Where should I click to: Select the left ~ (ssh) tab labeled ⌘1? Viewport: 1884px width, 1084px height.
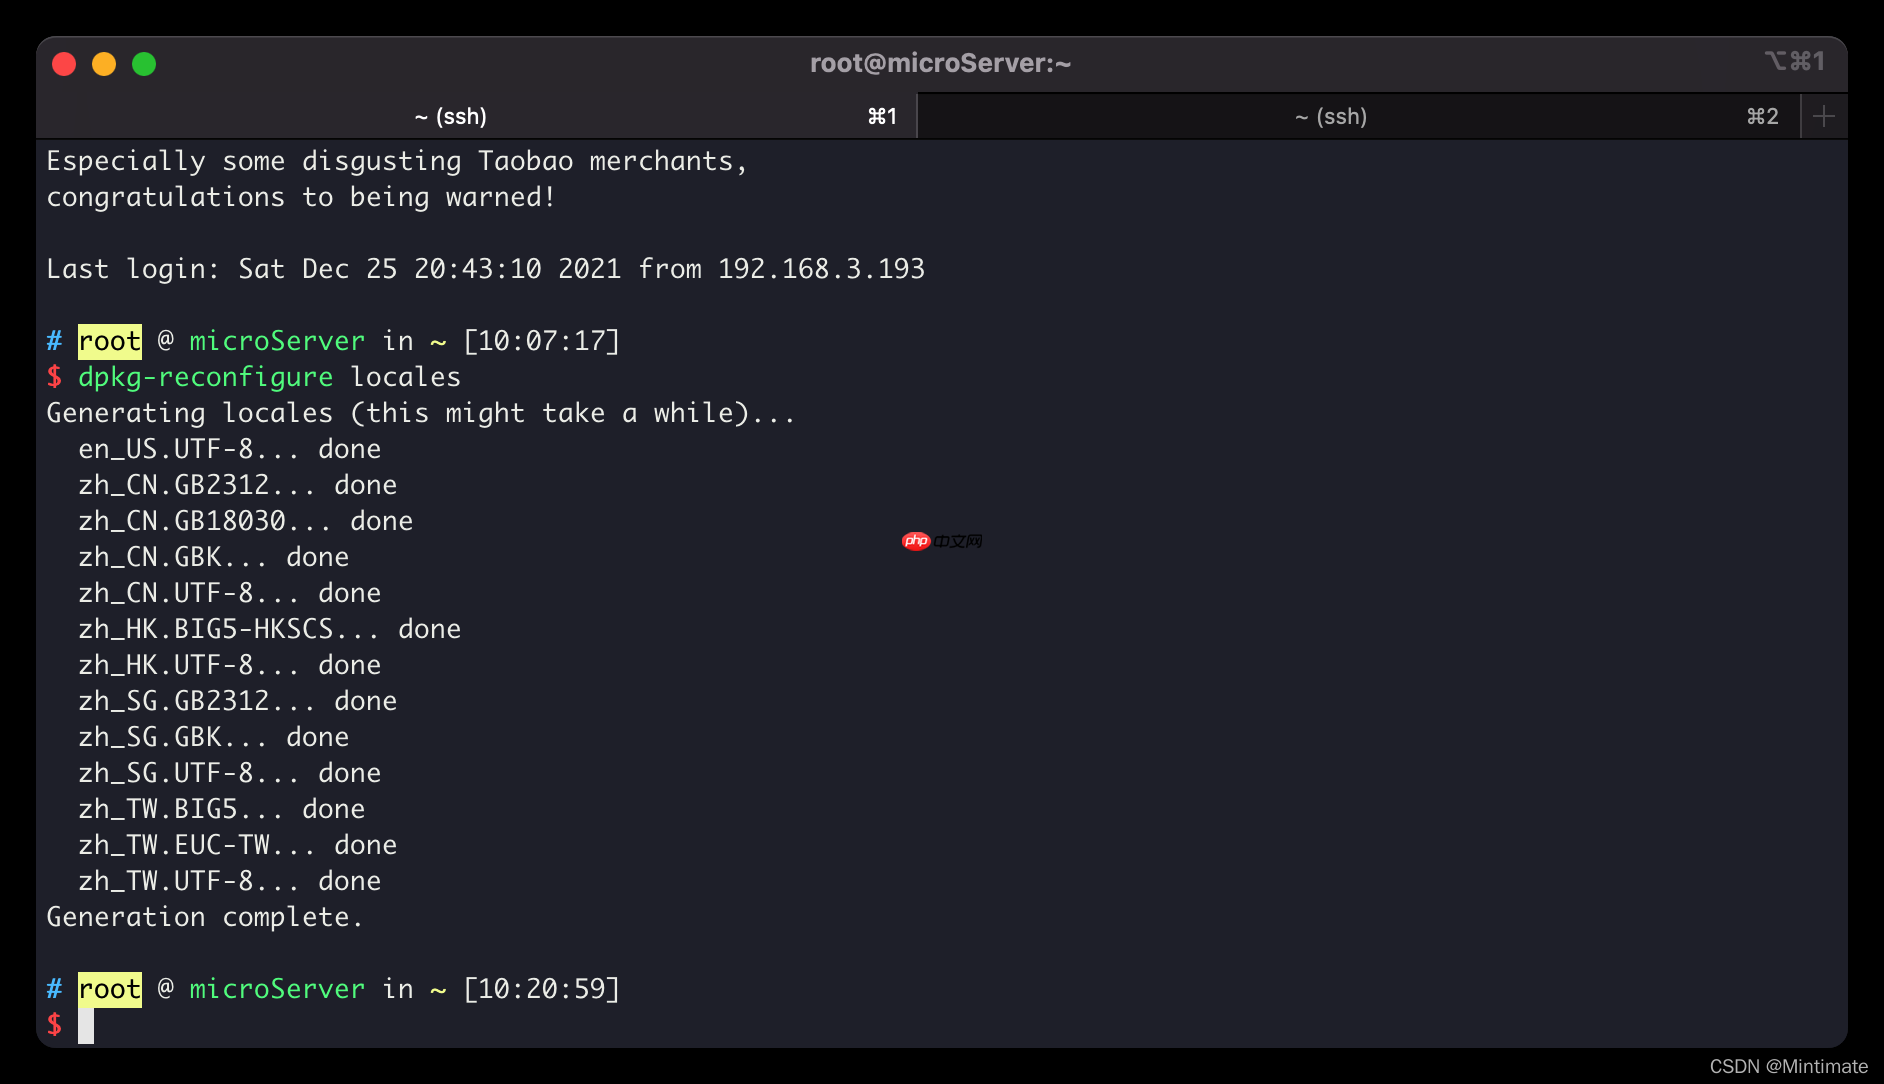click(x=450, y=116)
